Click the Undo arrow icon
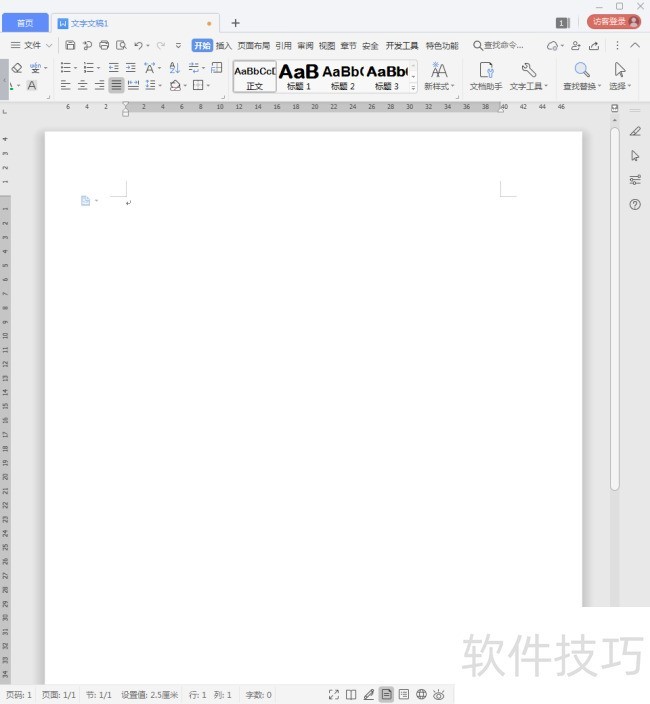The height and width of the screenshot is (704, 650). [x=139, y=45]
